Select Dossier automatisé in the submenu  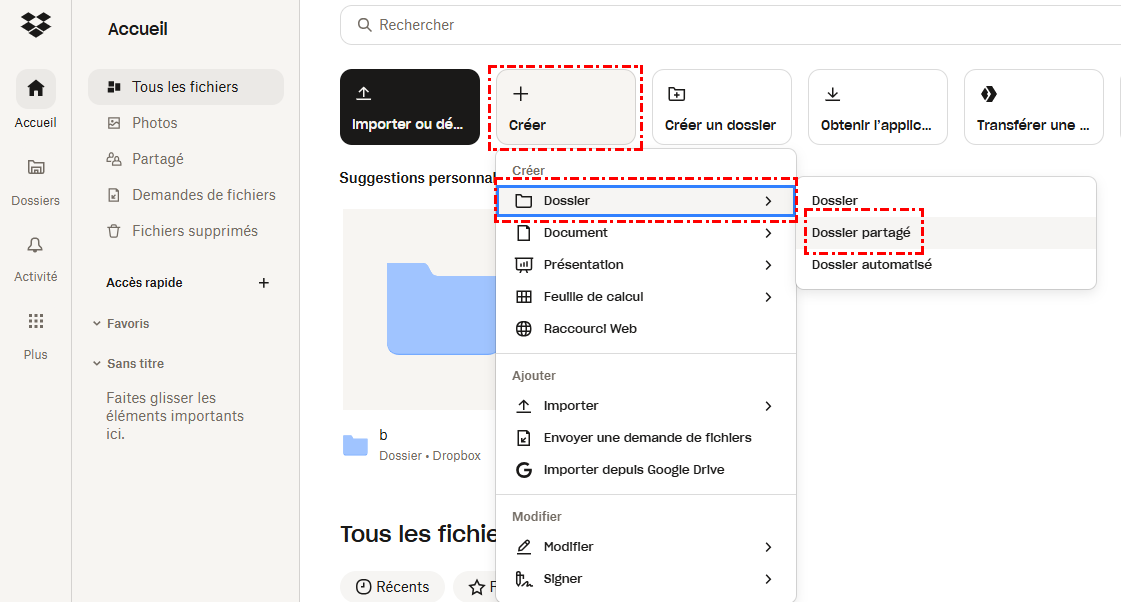(946, 265)
